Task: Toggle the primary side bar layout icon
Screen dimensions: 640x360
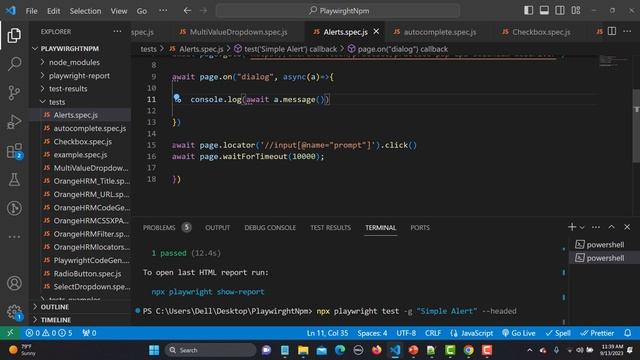Action: coord(528,10)
